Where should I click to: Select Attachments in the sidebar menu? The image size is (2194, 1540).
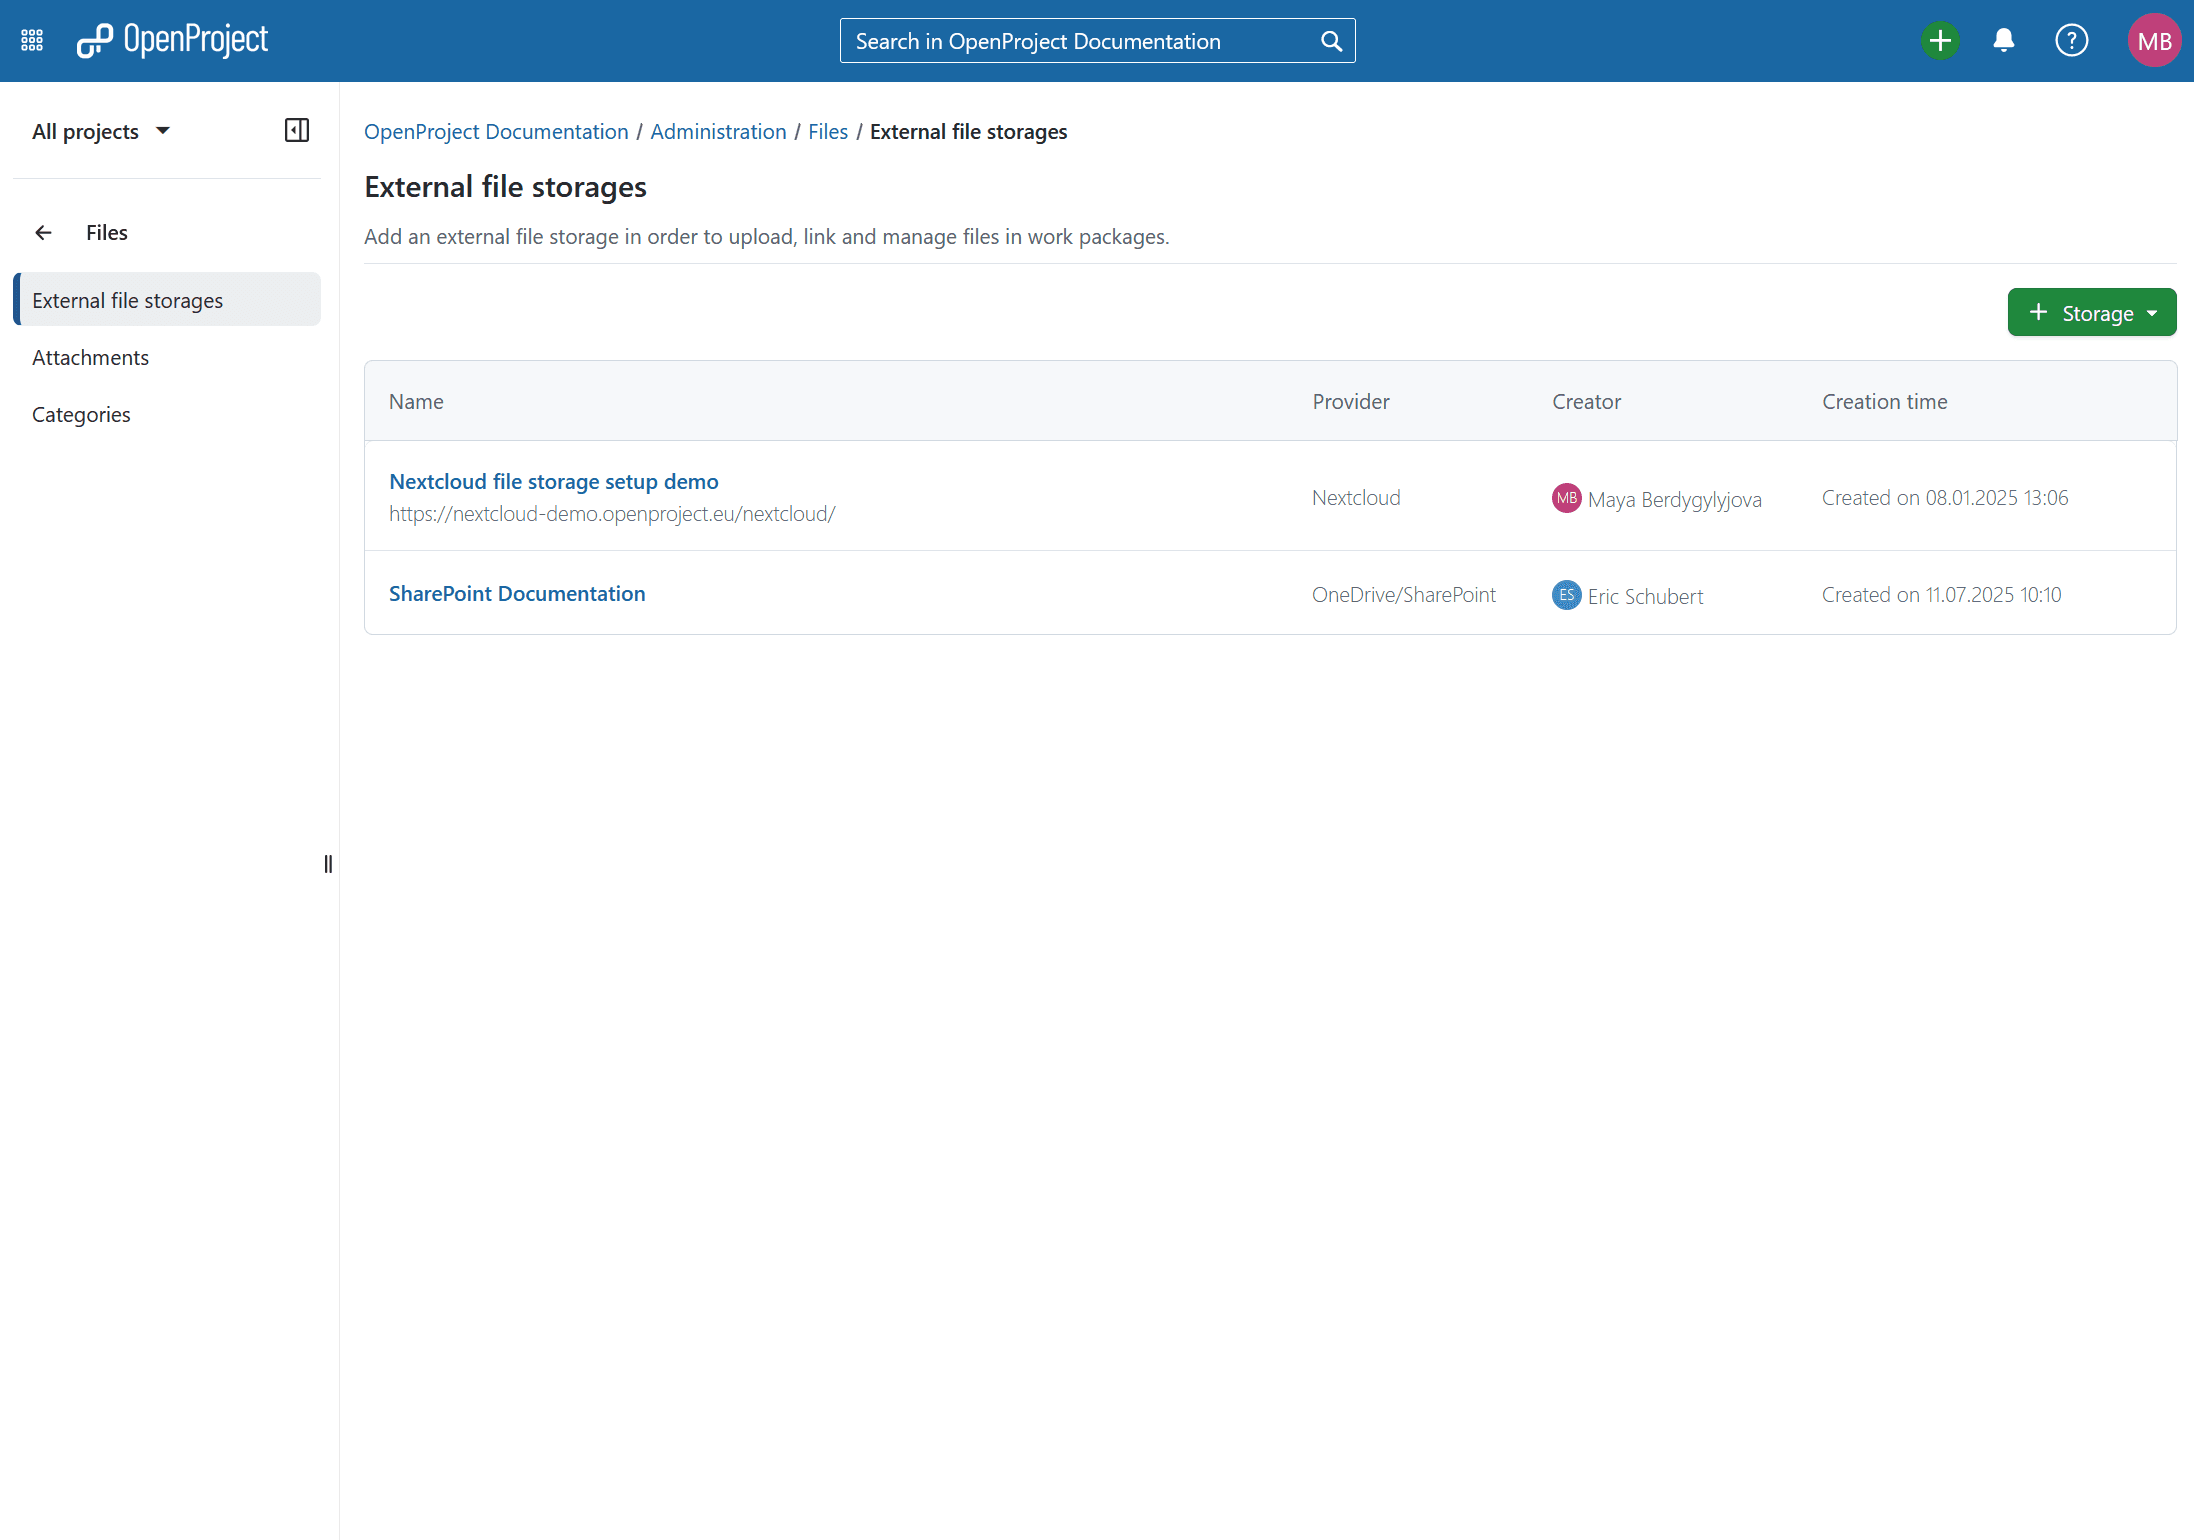click(90, 358)
